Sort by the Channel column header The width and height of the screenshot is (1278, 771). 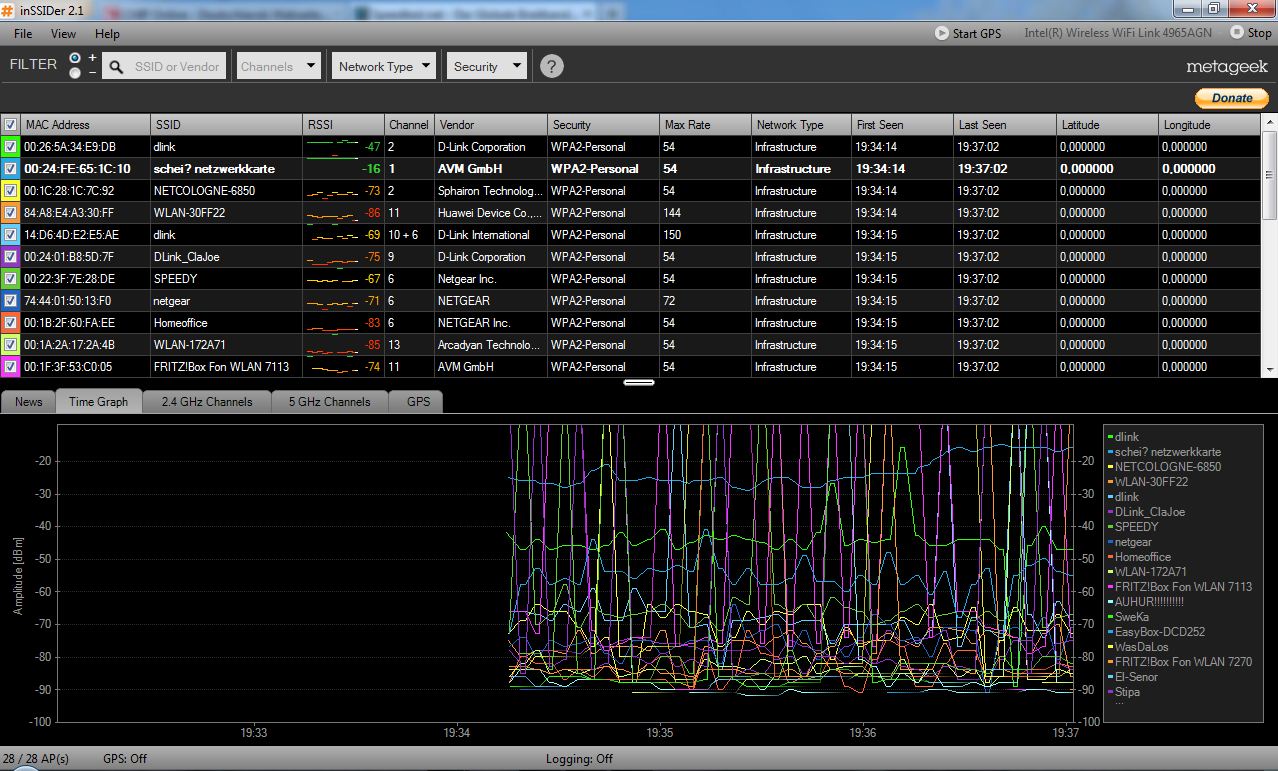pyautogui.click(x=409, y=125)
